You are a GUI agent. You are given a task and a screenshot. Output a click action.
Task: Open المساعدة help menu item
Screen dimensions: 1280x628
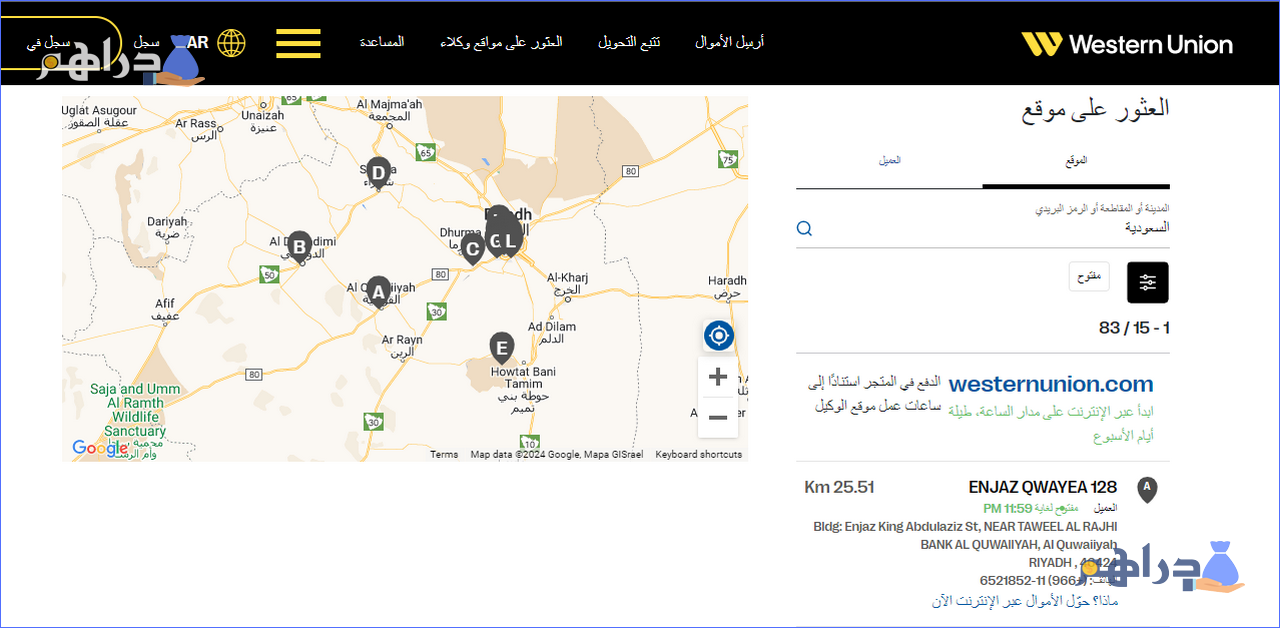click(x=382, y=42)
